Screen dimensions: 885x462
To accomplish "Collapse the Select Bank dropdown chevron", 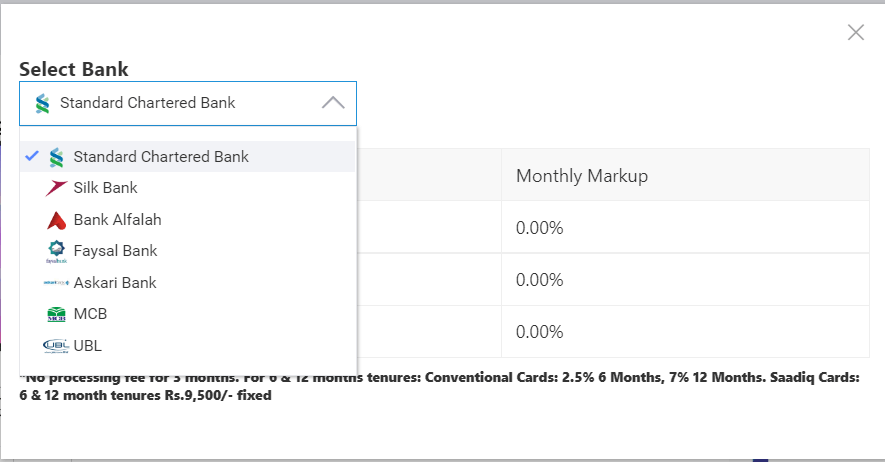I will (333, 103).
